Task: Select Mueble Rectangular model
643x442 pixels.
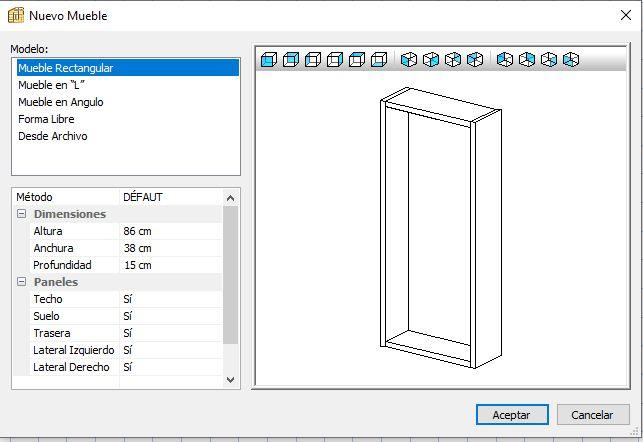Action: 128,68
